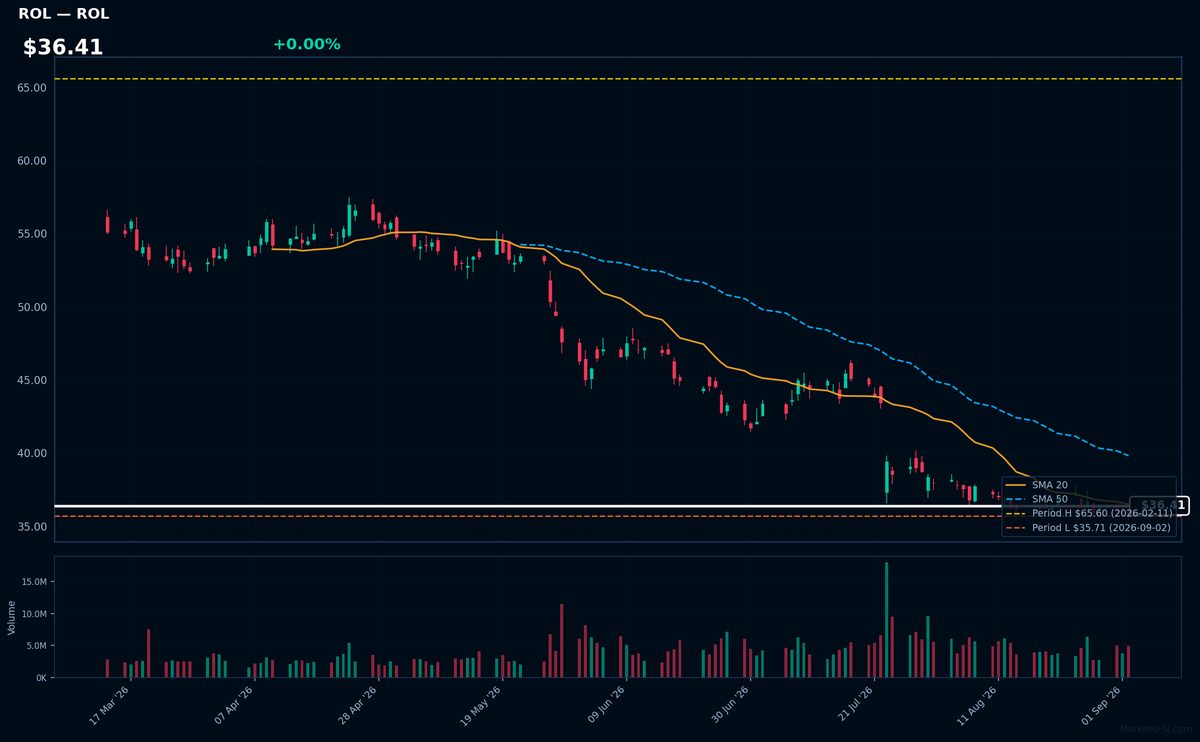Image resolution: width=1200 pixels, height=742 pixels.
Task: Click the 40.00 price axis label
Action: (32, 453)
